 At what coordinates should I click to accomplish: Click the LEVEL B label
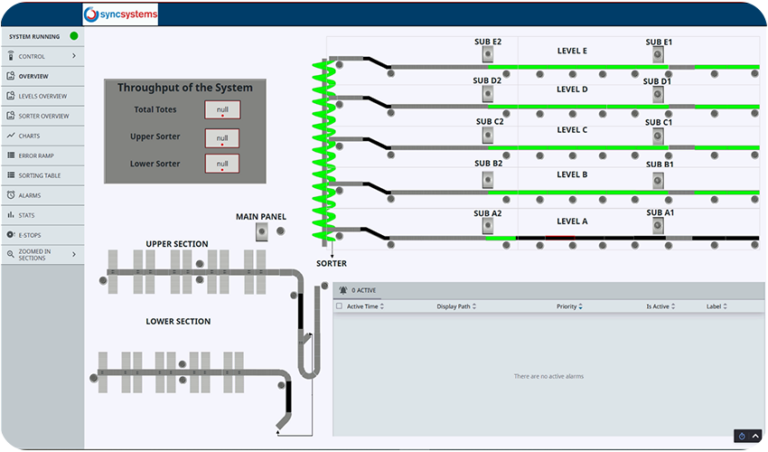coord(572,174)
